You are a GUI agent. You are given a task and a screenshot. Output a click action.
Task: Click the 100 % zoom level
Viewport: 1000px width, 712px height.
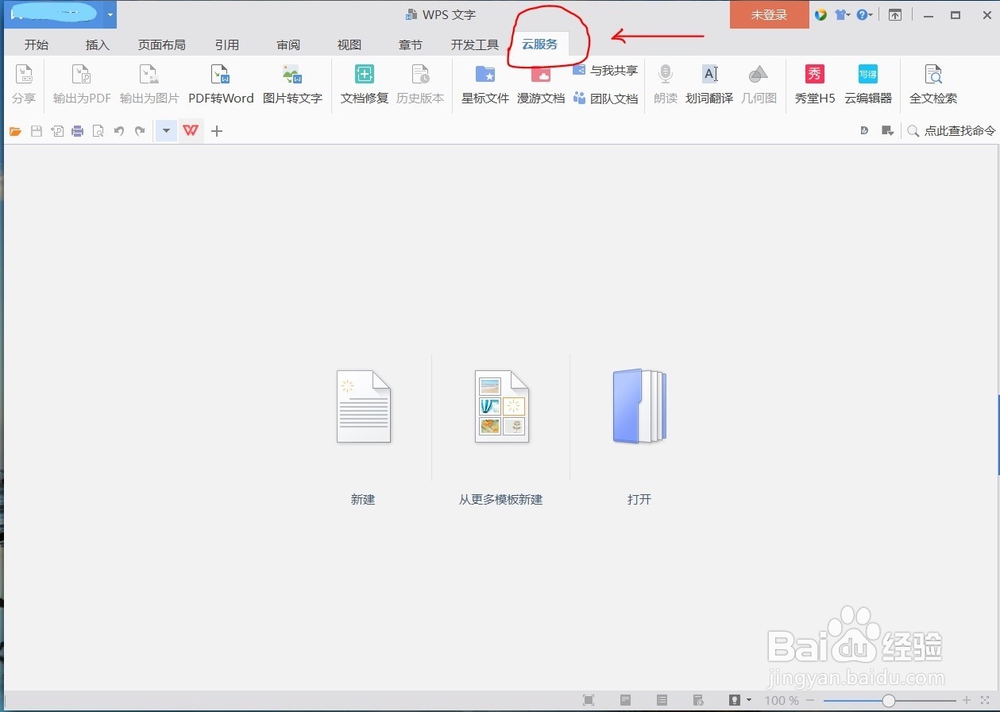coord(781,701)
